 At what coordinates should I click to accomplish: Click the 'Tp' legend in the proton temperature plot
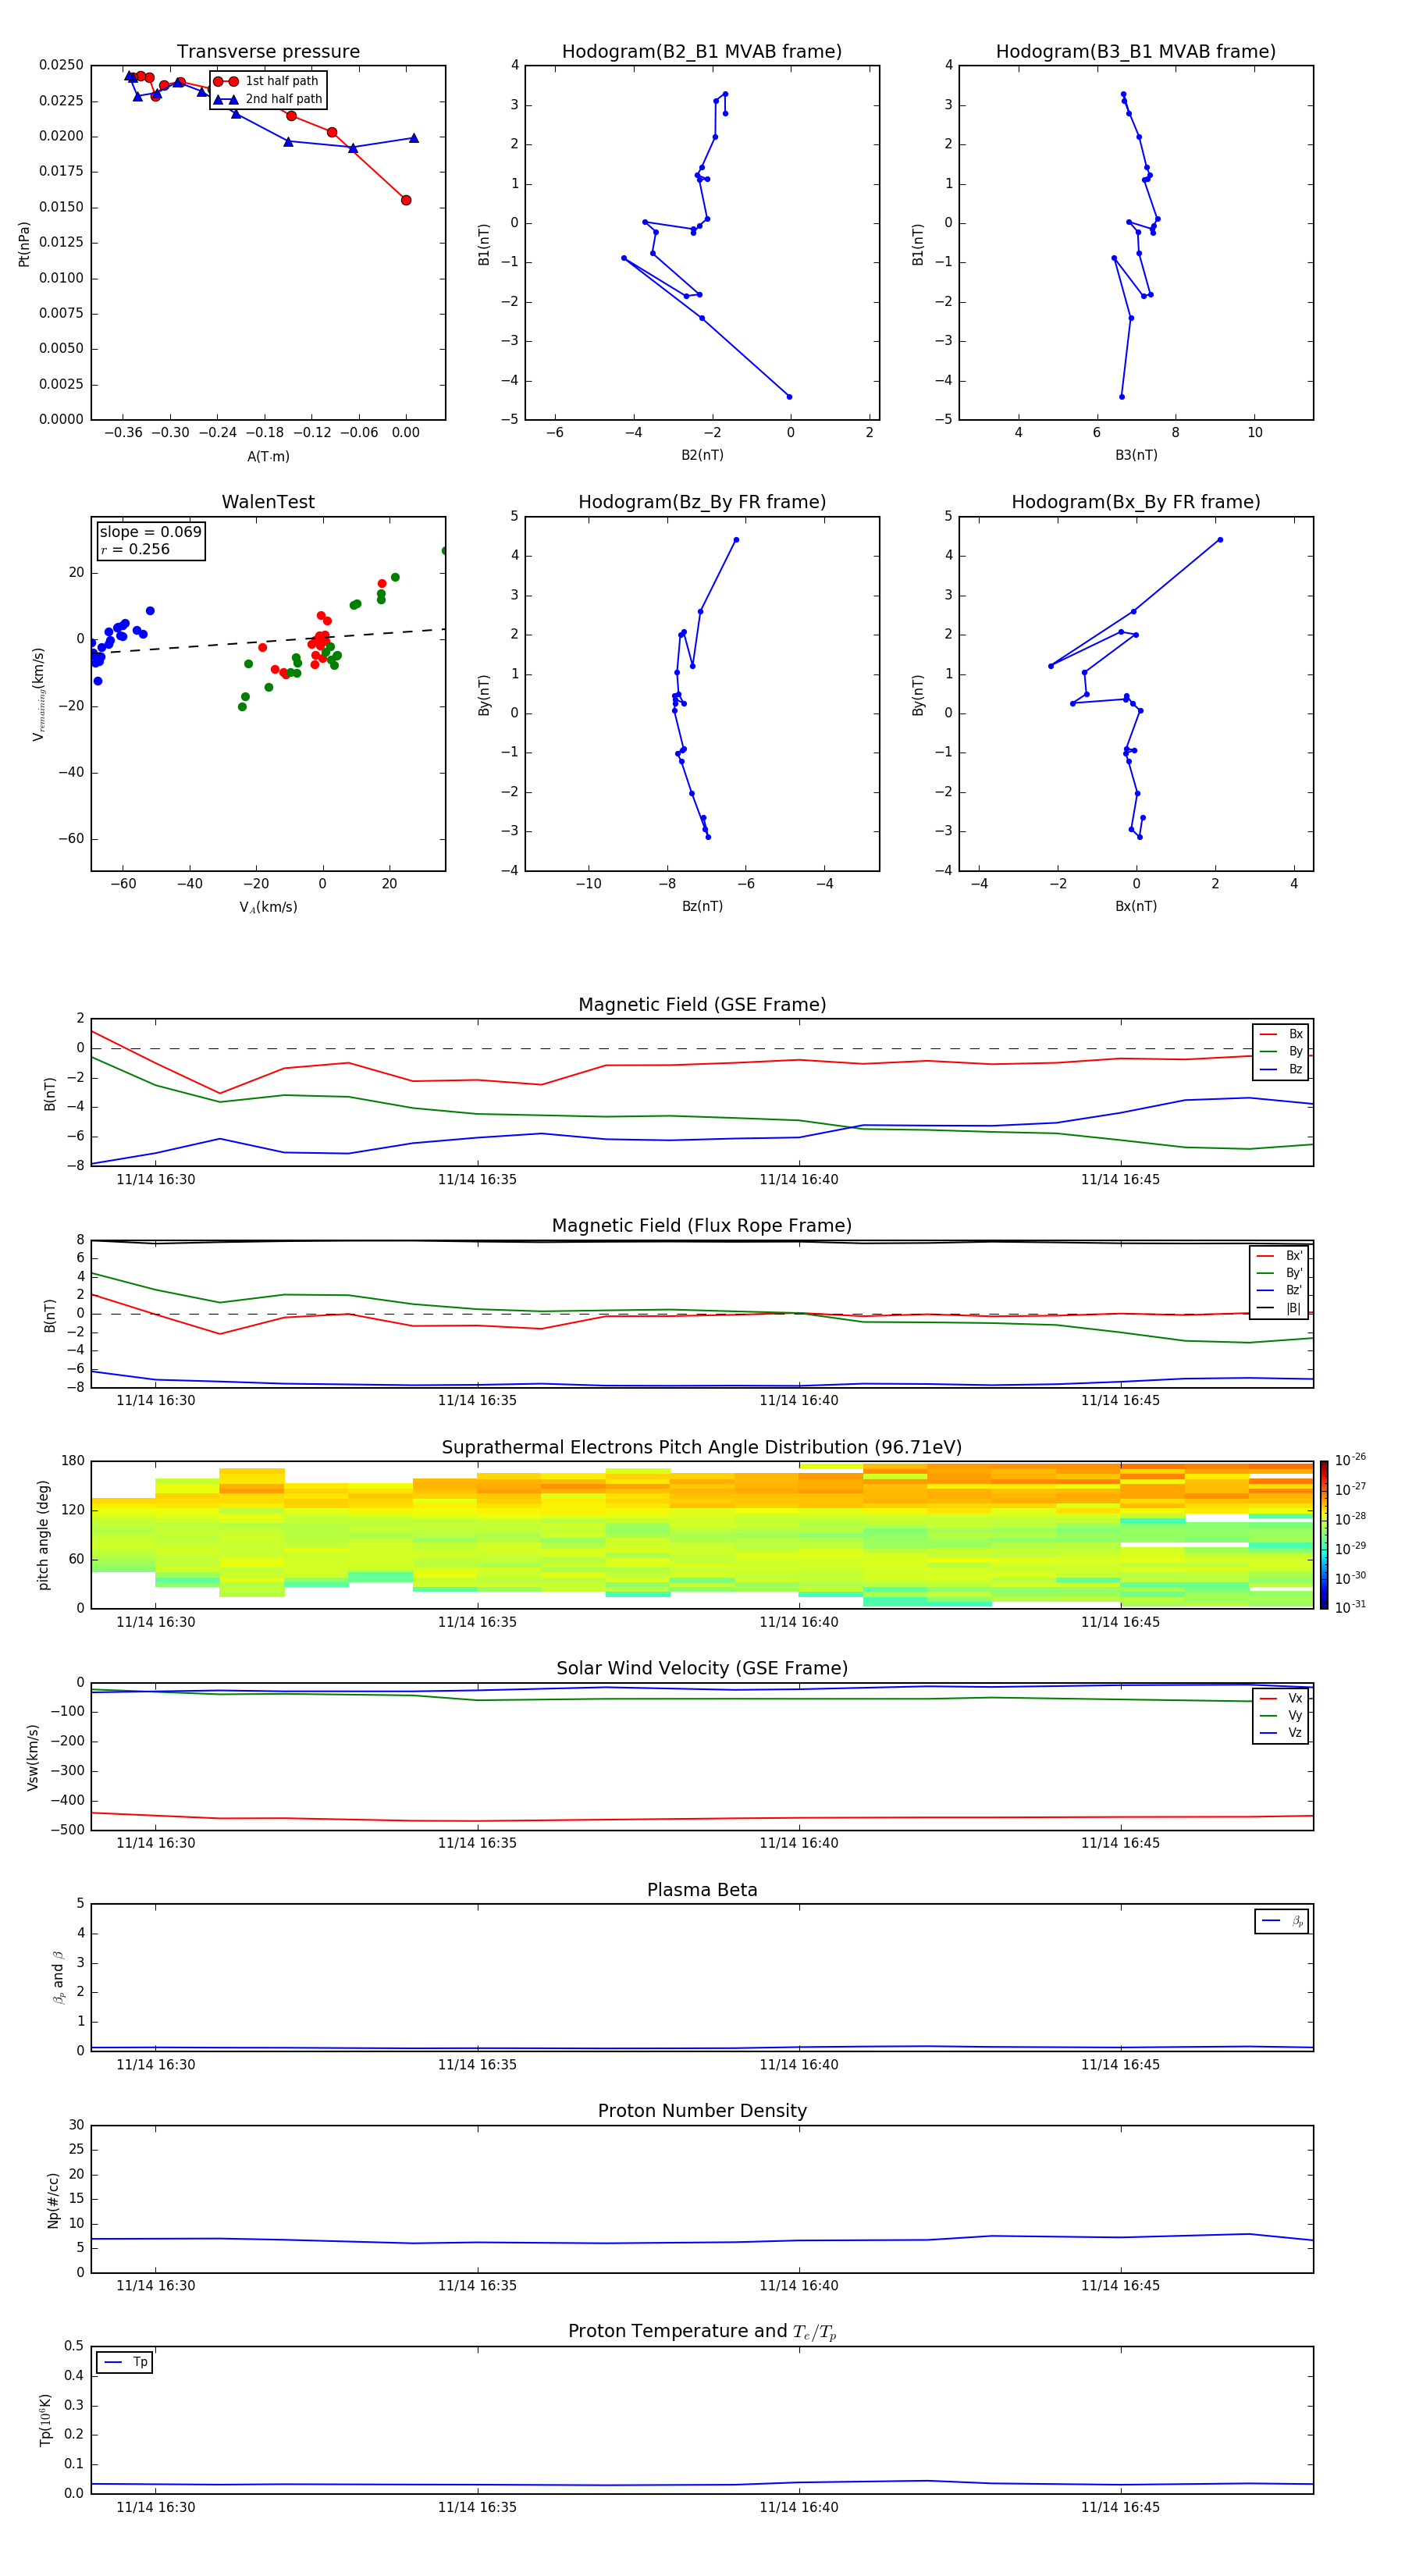click(x=124, y=2362)
